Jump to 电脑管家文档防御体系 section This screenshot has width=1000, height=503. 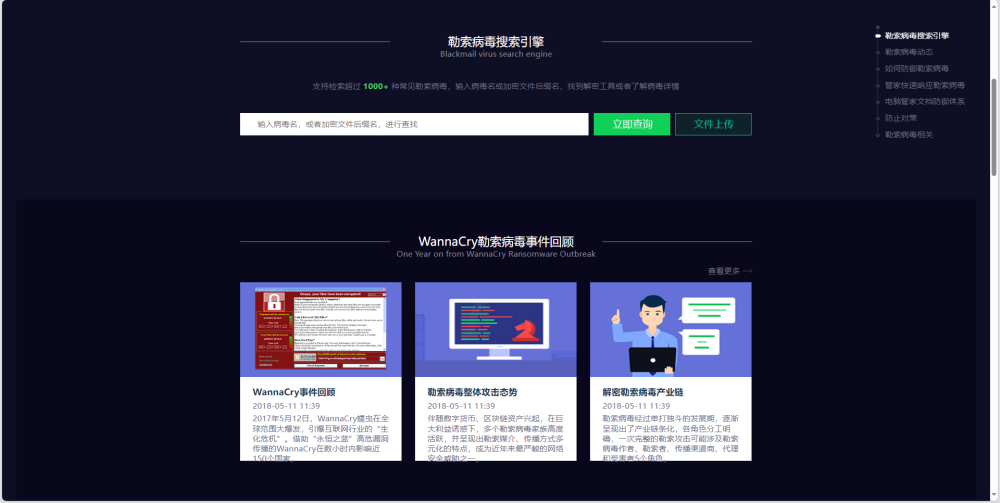pos(925,102)
